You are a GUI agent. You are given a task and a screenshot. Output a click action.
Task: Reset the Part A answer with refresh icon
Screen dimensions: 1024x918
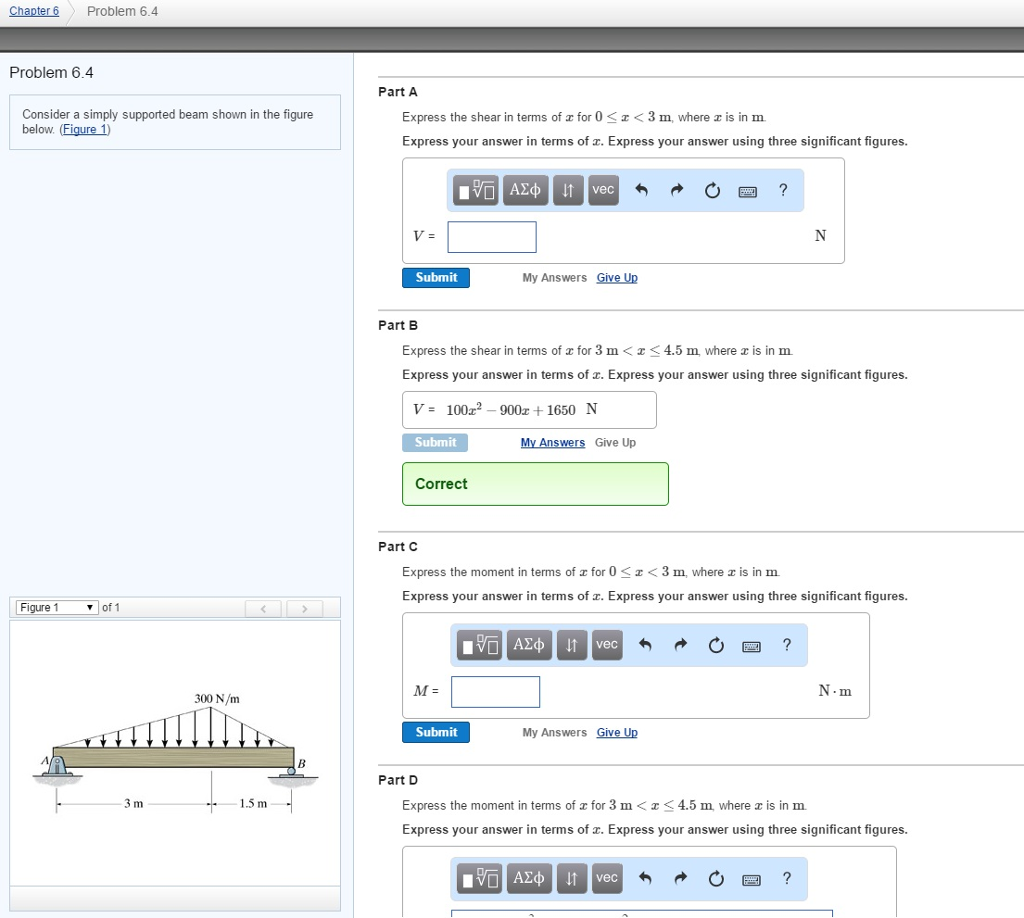click(x=712, y=190)
